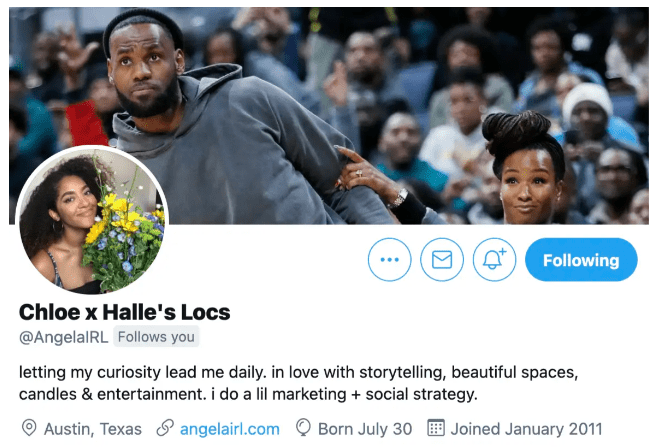Click the birthday balloon icon
The height and width of the screenshot is (448, 659).
pos(303,427)
